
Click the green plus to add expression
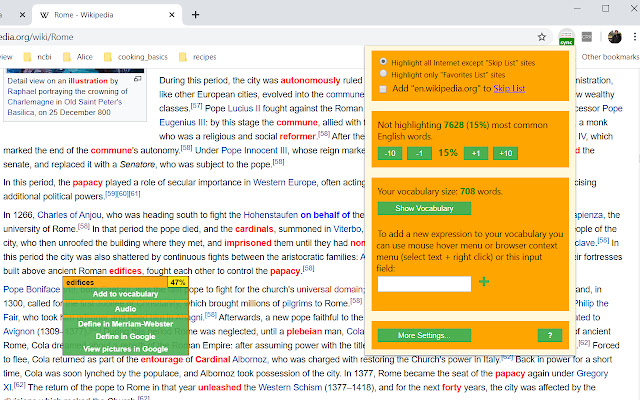click(x=484, y=282)
